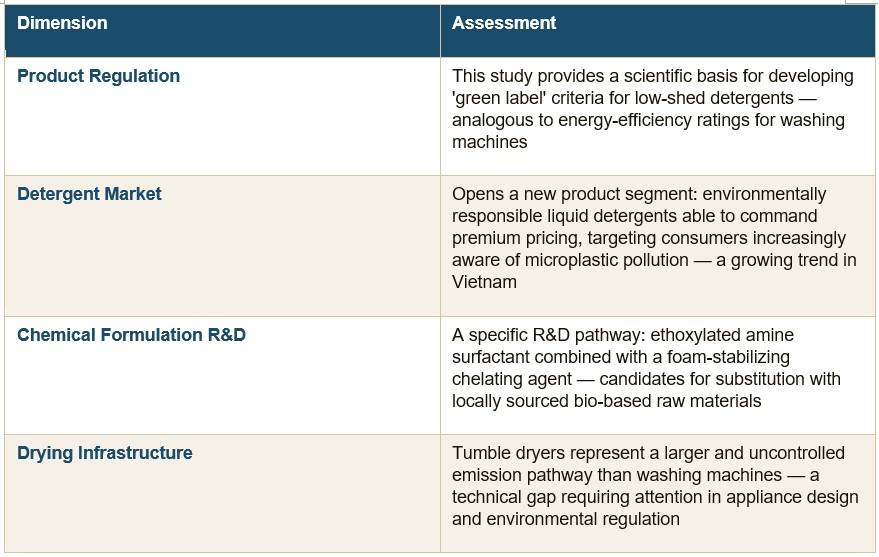The height and width of the screenshot is (557, 879).
Task: Select the Product Regulation row label
Action: pos(99,76)
